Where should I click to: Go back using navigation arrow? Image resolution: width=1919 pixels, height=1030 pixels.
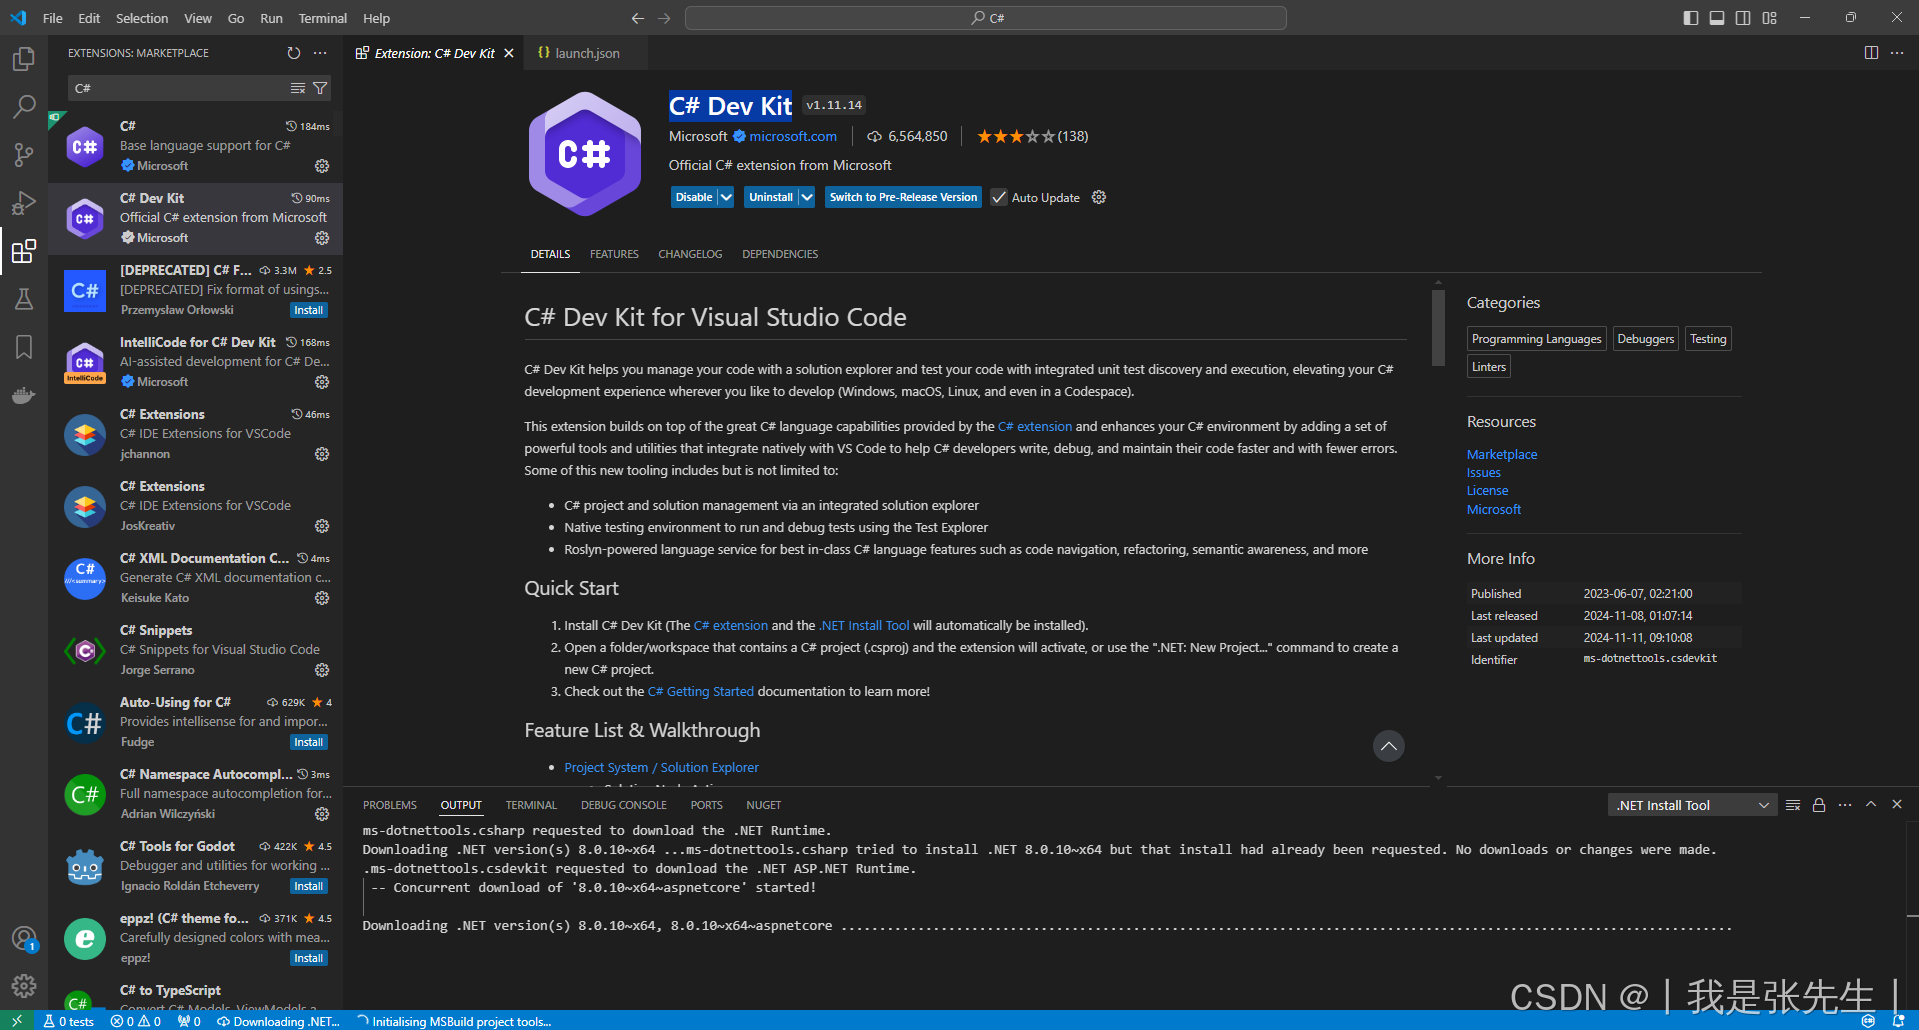(x=638, y=18)
